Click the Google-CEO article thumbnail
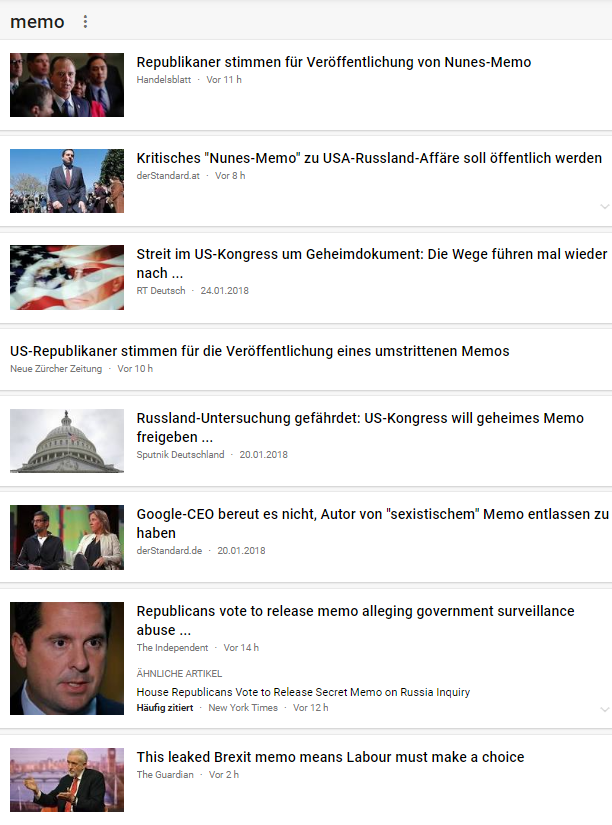This screenshot has width=612, height=825. [x=67, y=537]
